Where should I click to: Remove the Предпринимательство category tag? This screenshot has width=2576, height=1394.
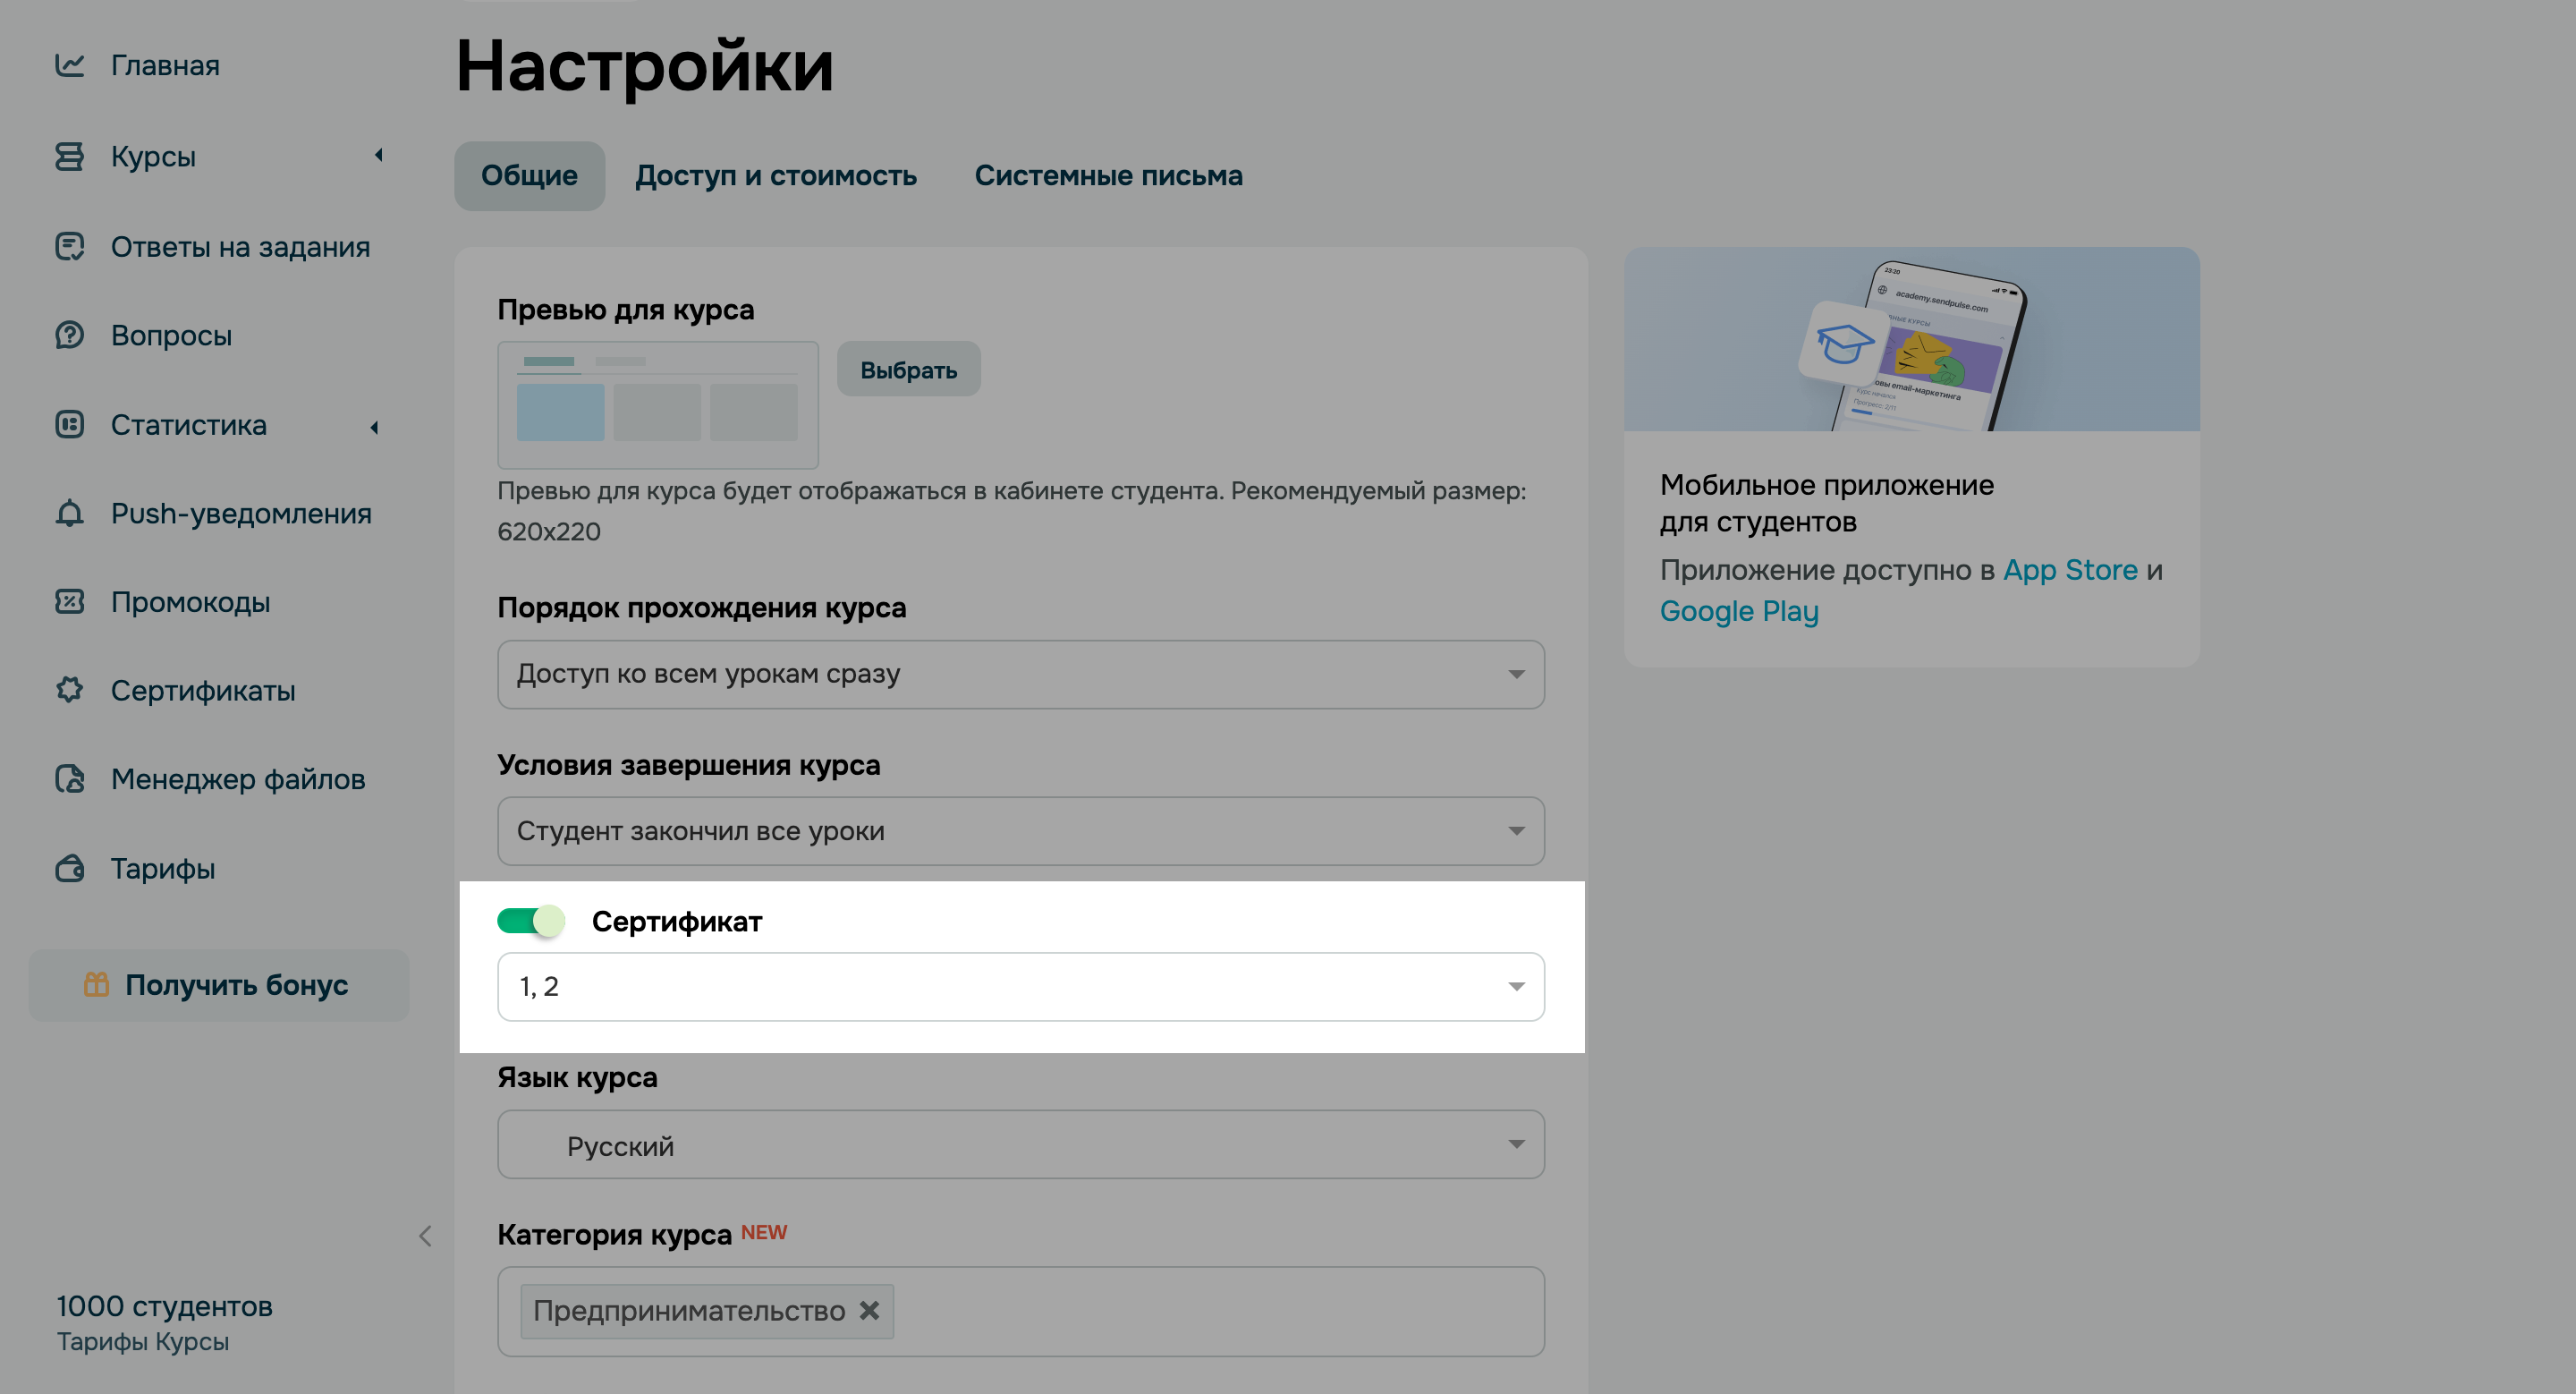pos(869,1310)
